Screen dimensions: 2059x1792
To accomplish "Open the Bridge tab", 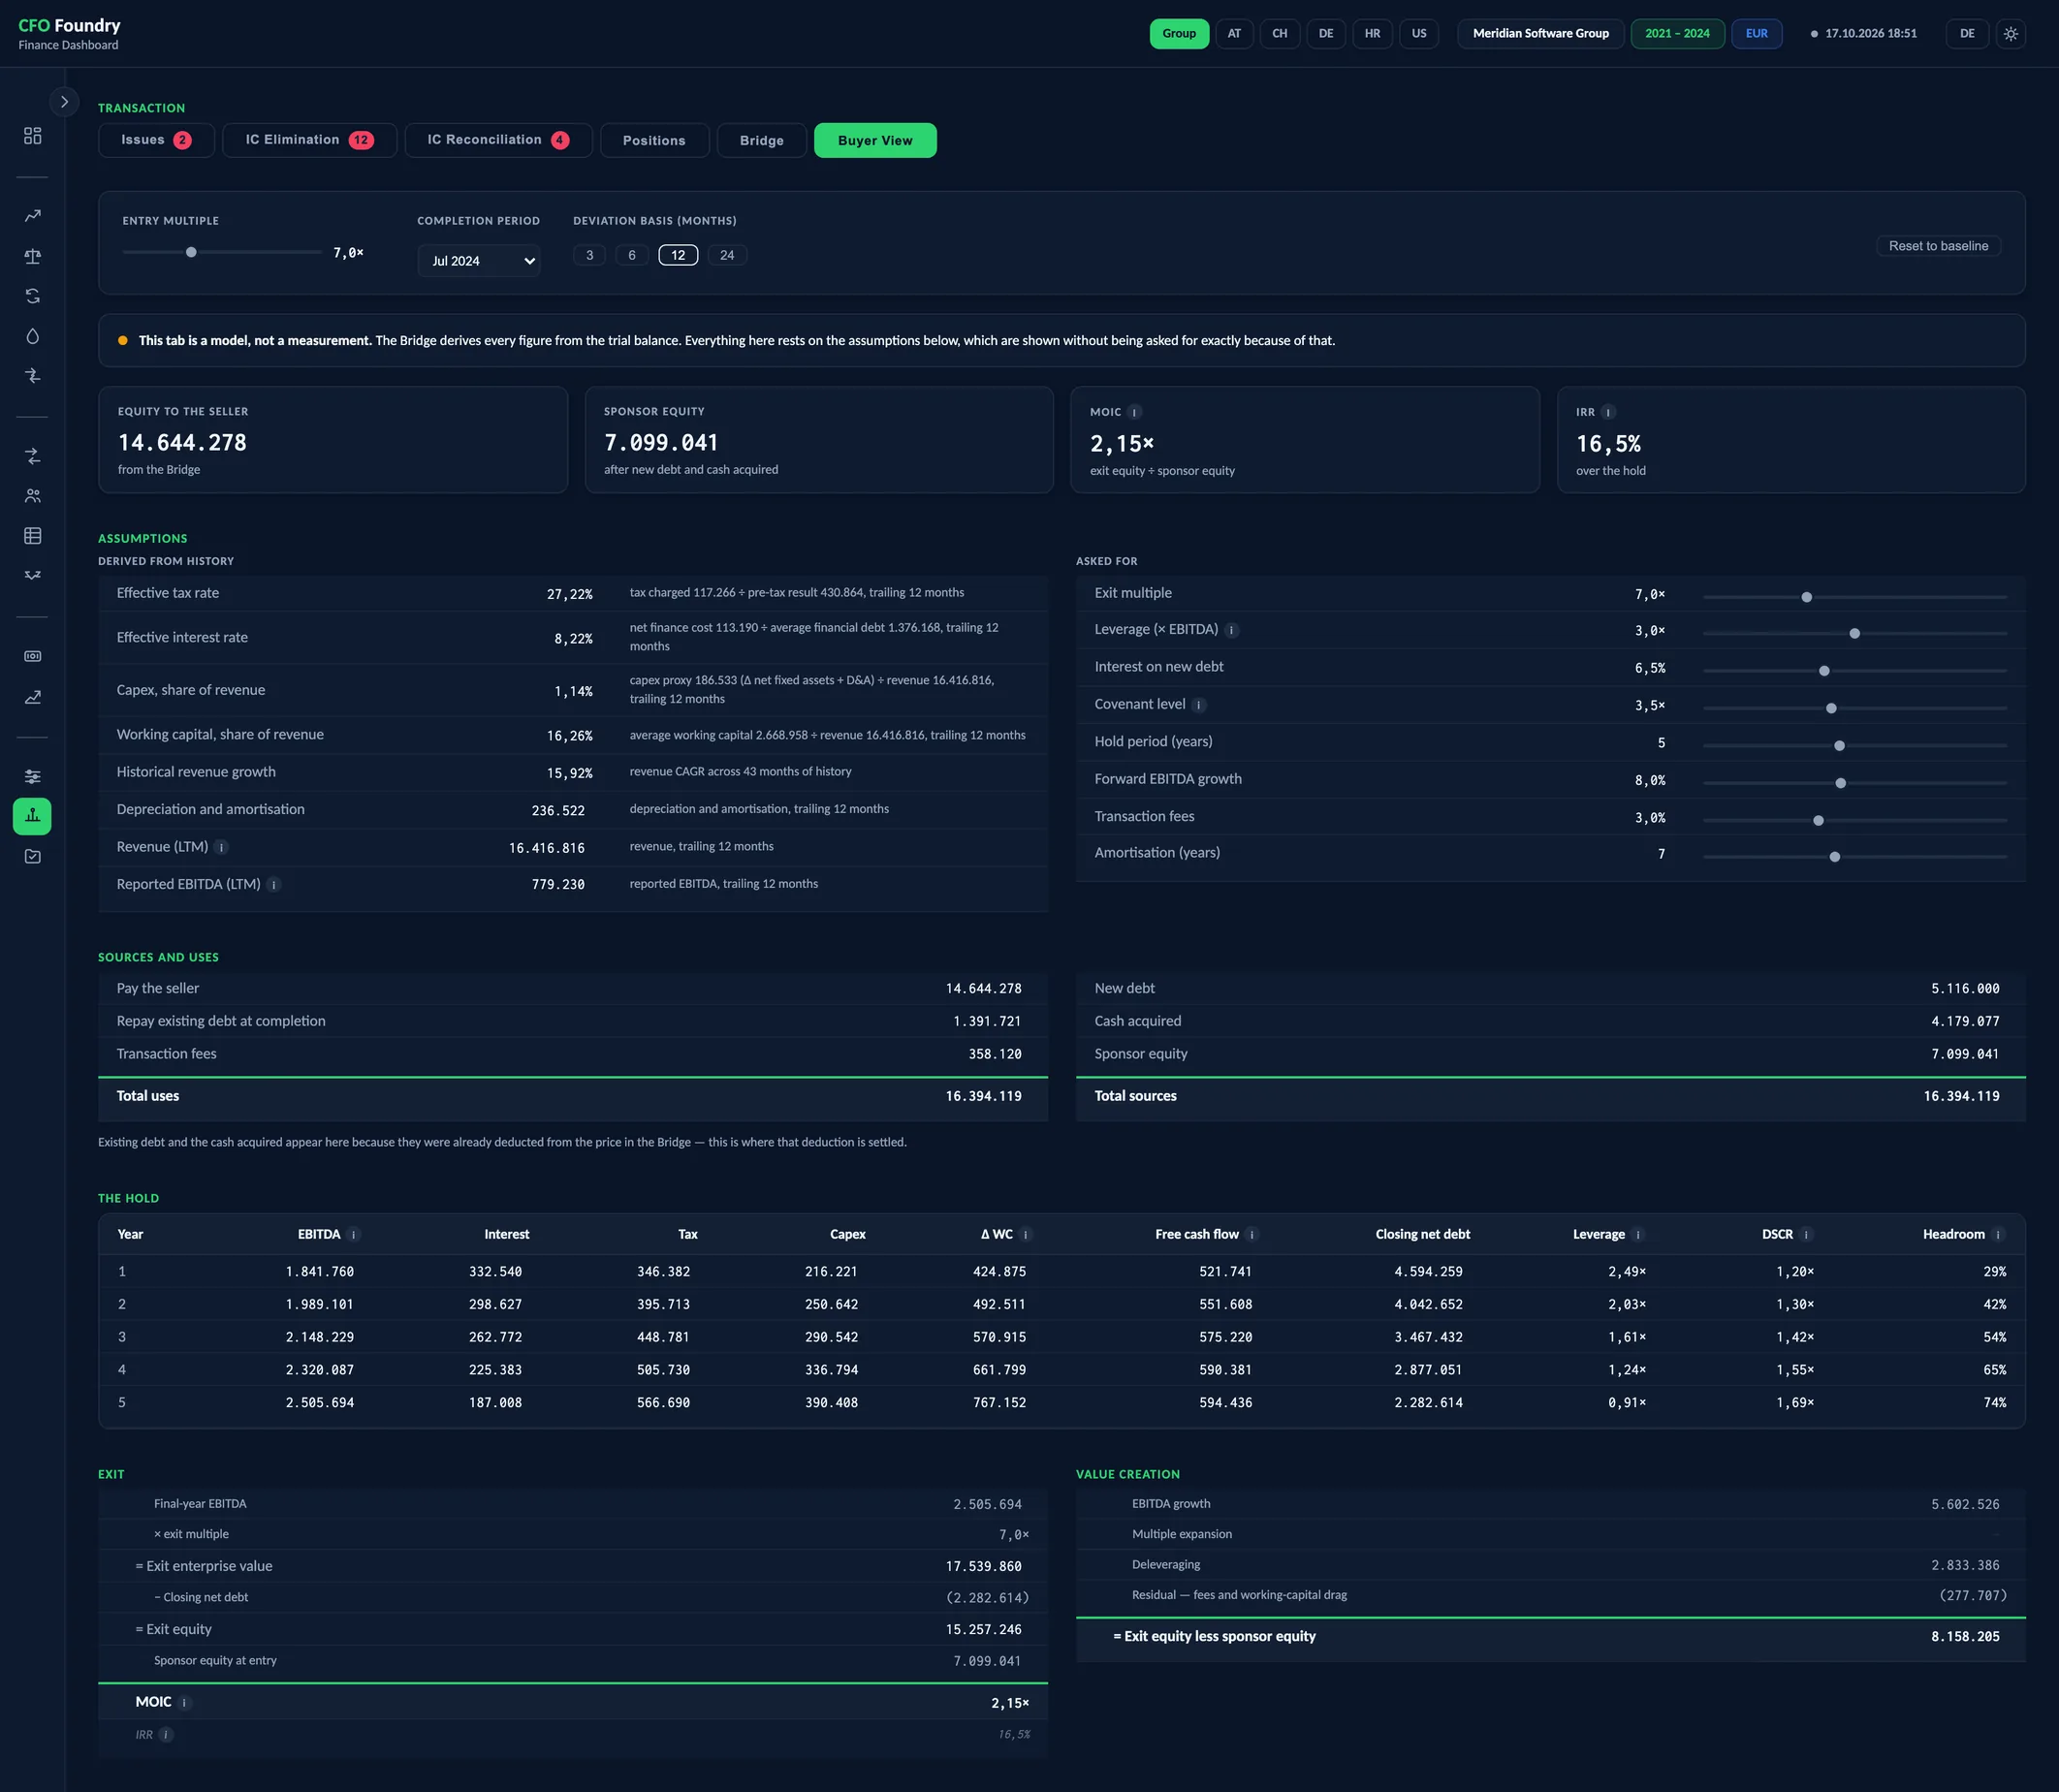I will pos(761,140).
